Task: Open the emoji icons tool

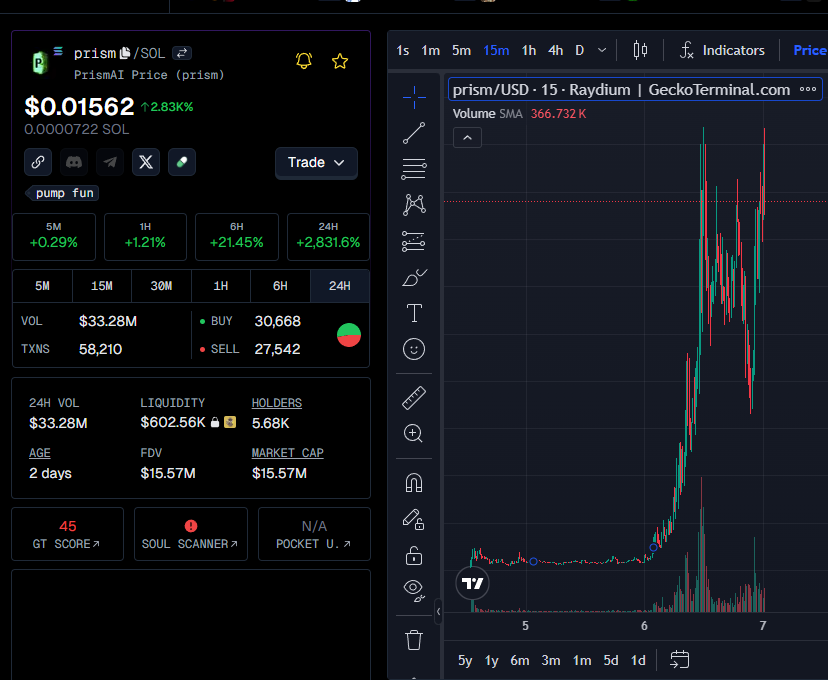Action: click(414, 349)
